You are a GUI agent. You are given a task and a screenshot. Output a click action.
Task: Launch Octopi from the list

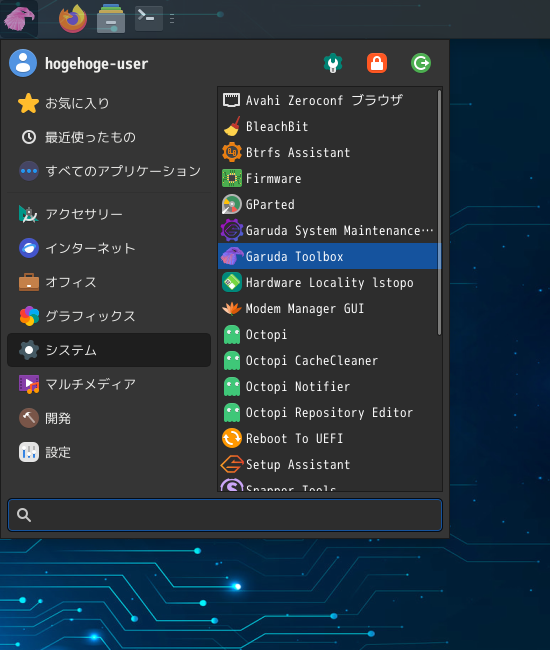pyautogui.click(x=328, y=335)
